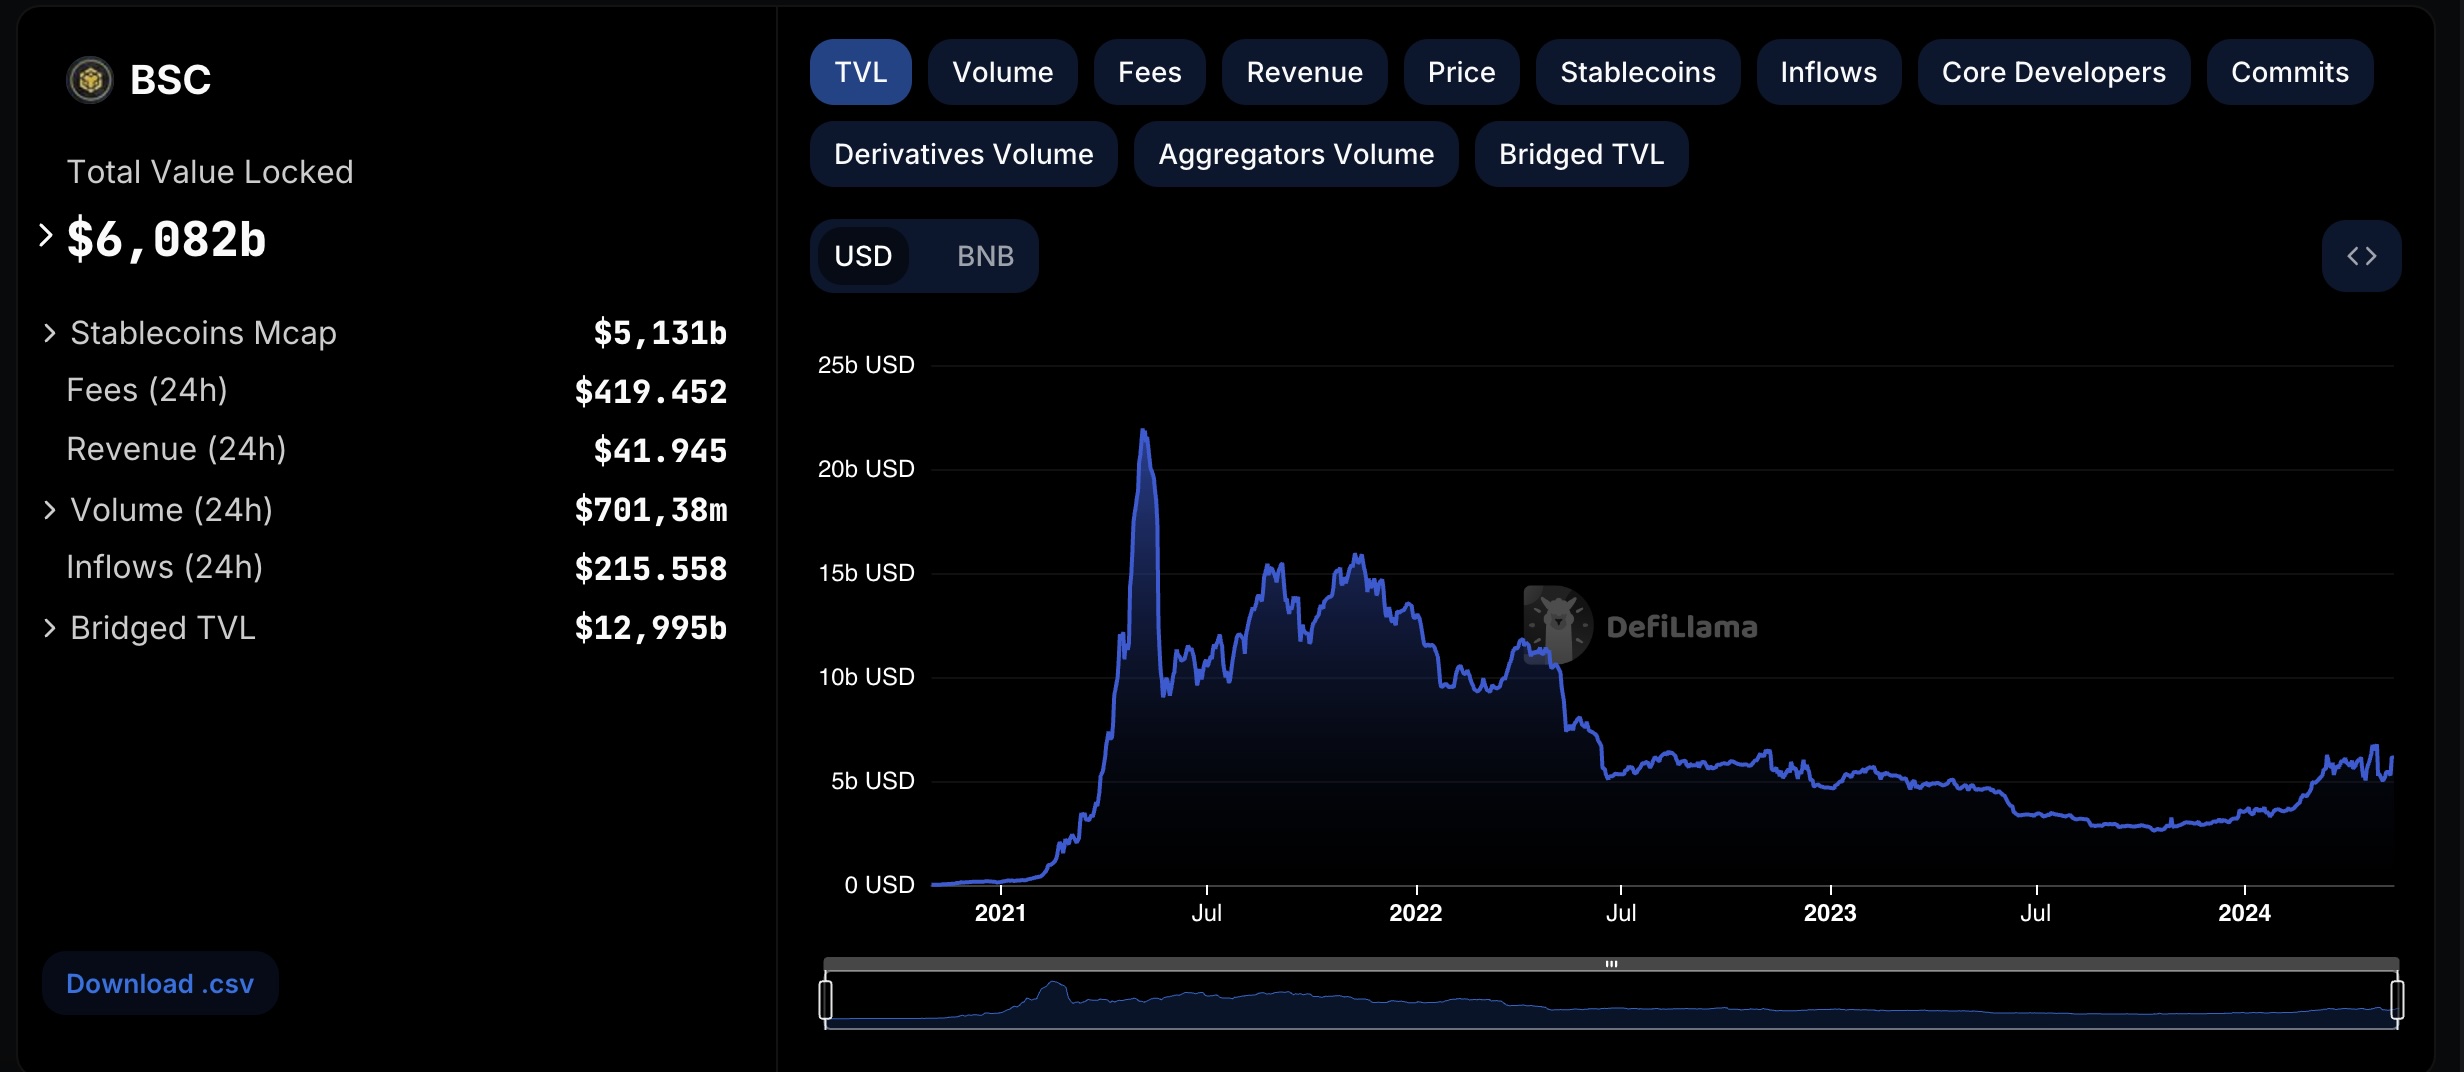Screen dimensions: 2464x1072
Task: Enable the Price chart metric
Action: (x=1461, y=72)
